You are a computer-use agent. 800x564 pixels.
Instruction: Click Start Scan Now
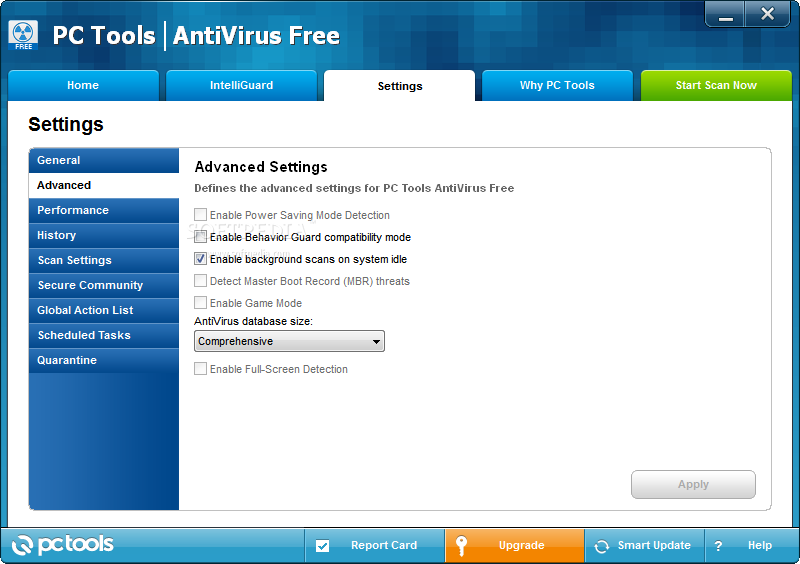716,85
